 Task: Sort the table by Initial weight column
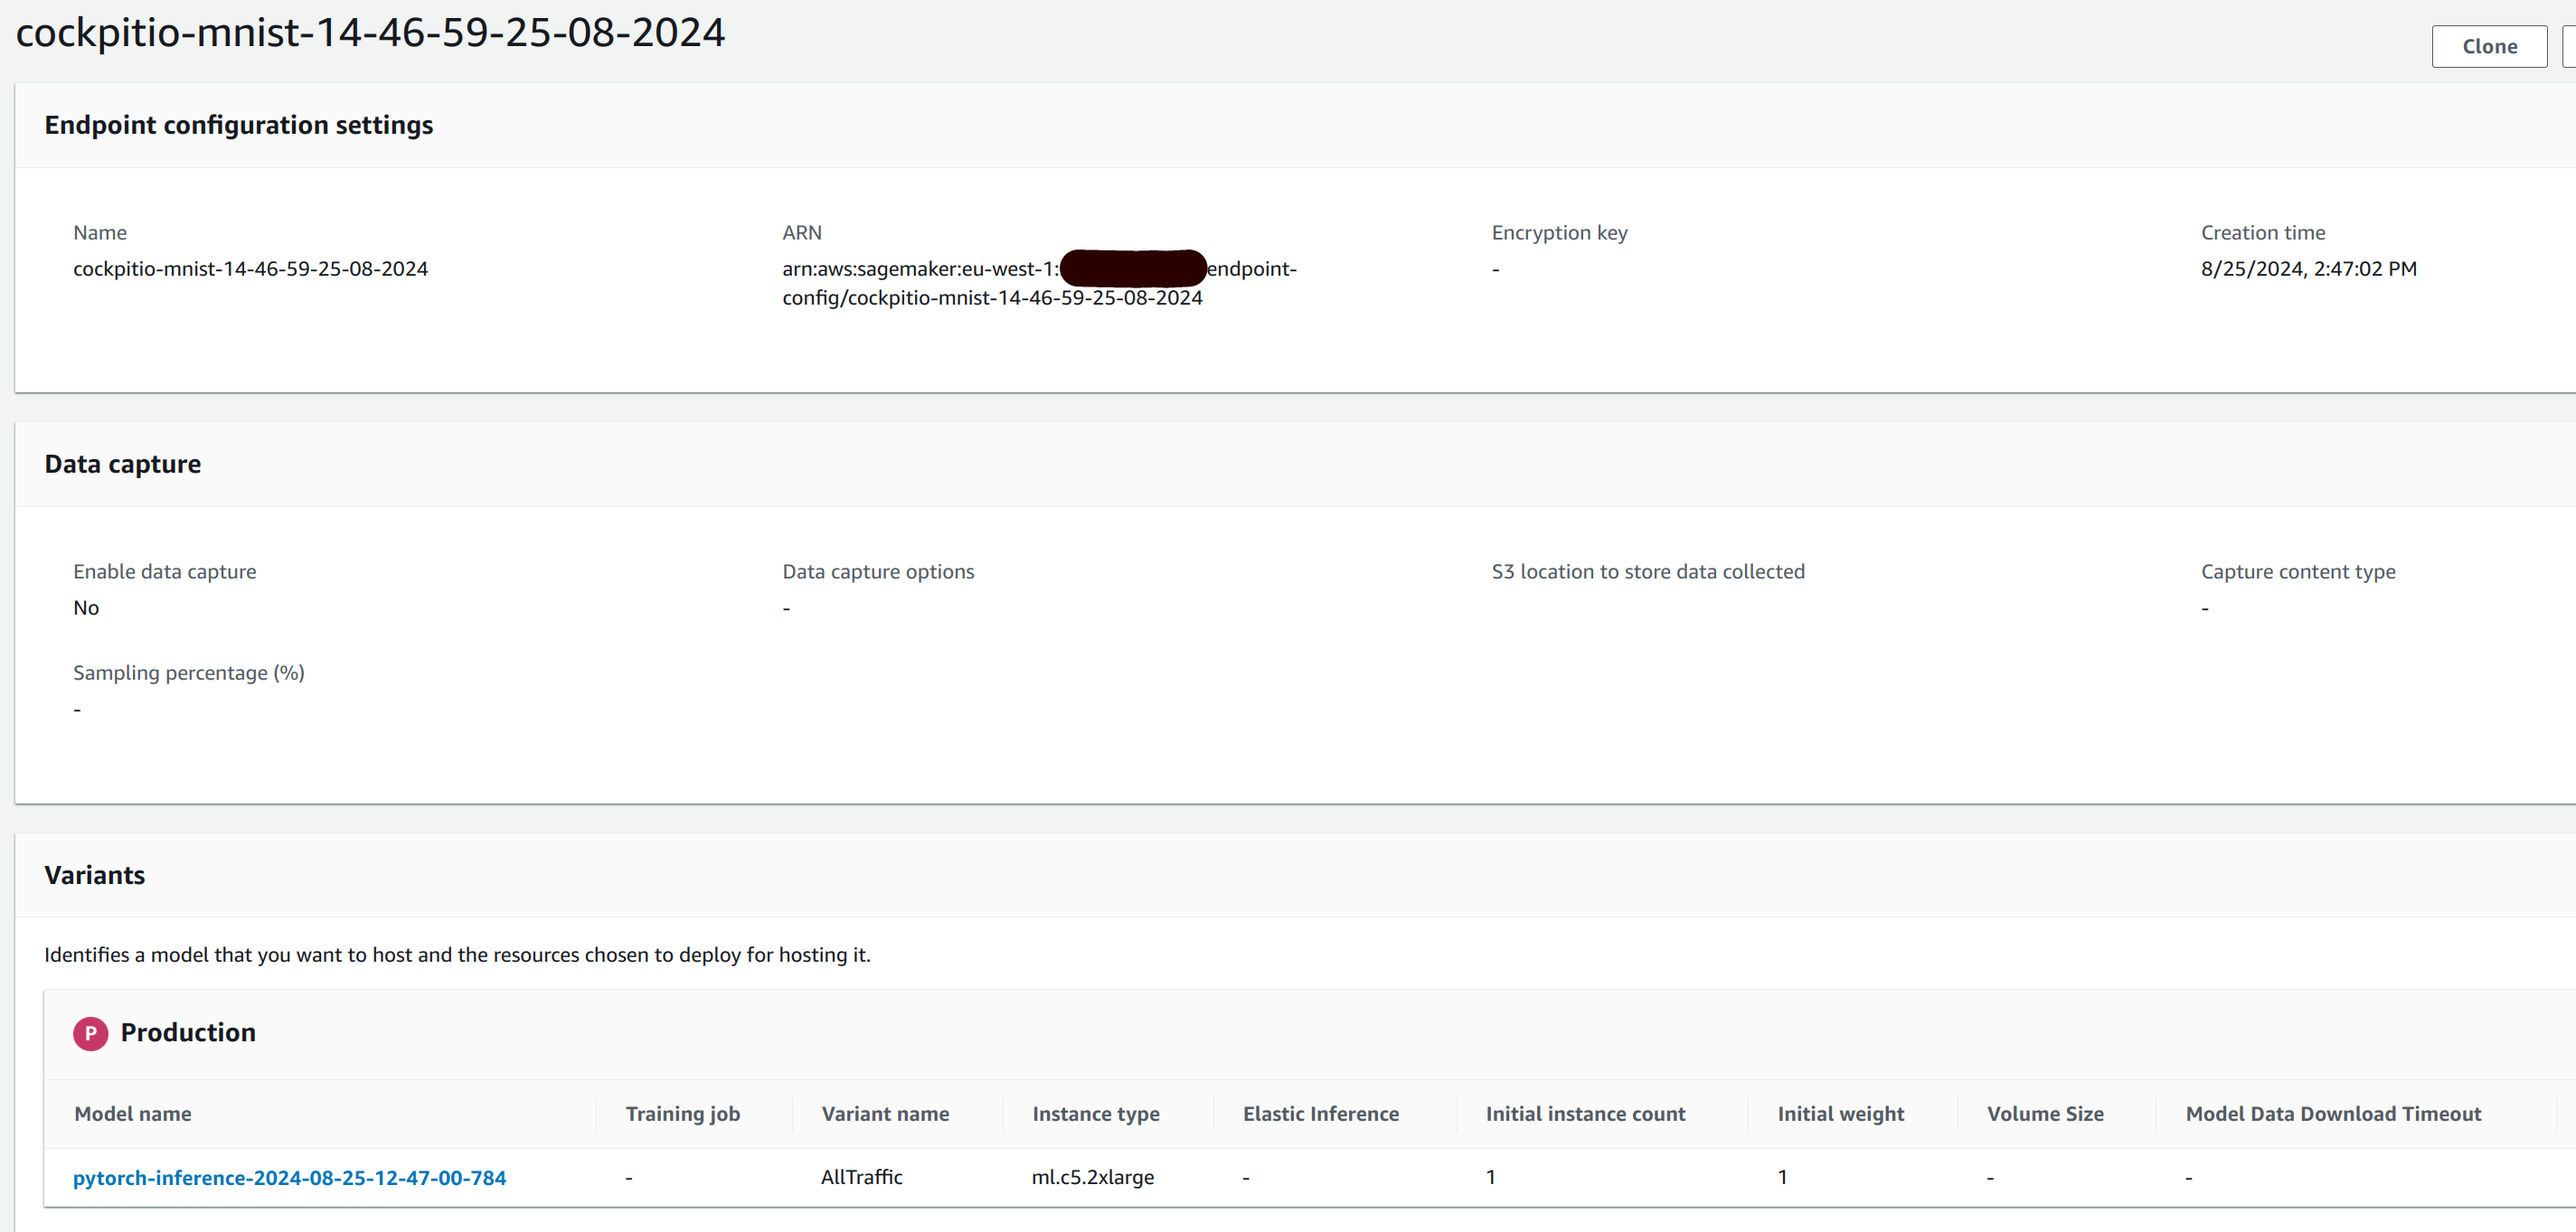(x=1842, y=1113)
